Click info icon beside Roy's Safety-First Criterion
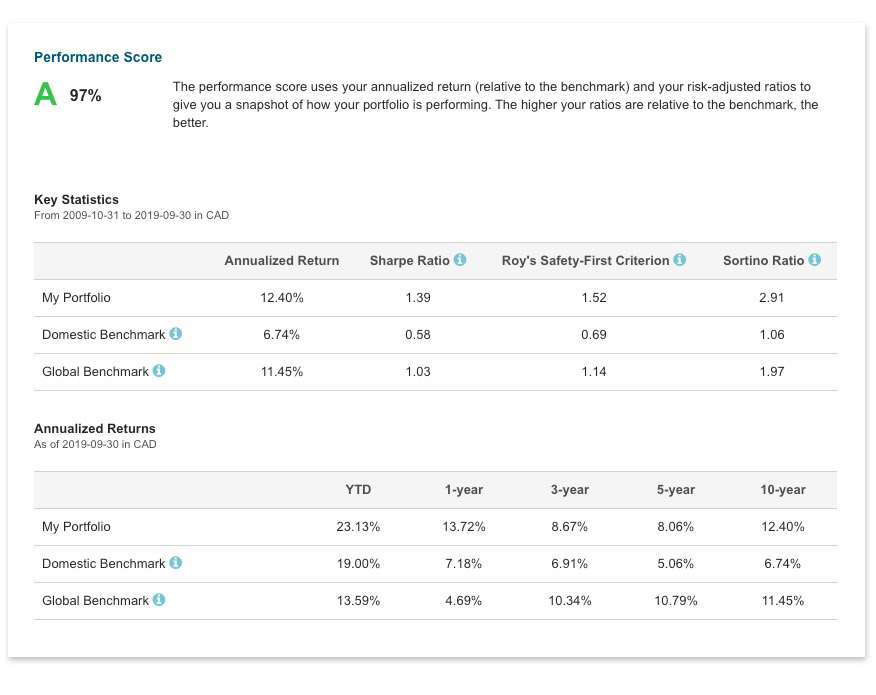 [679, 260]
